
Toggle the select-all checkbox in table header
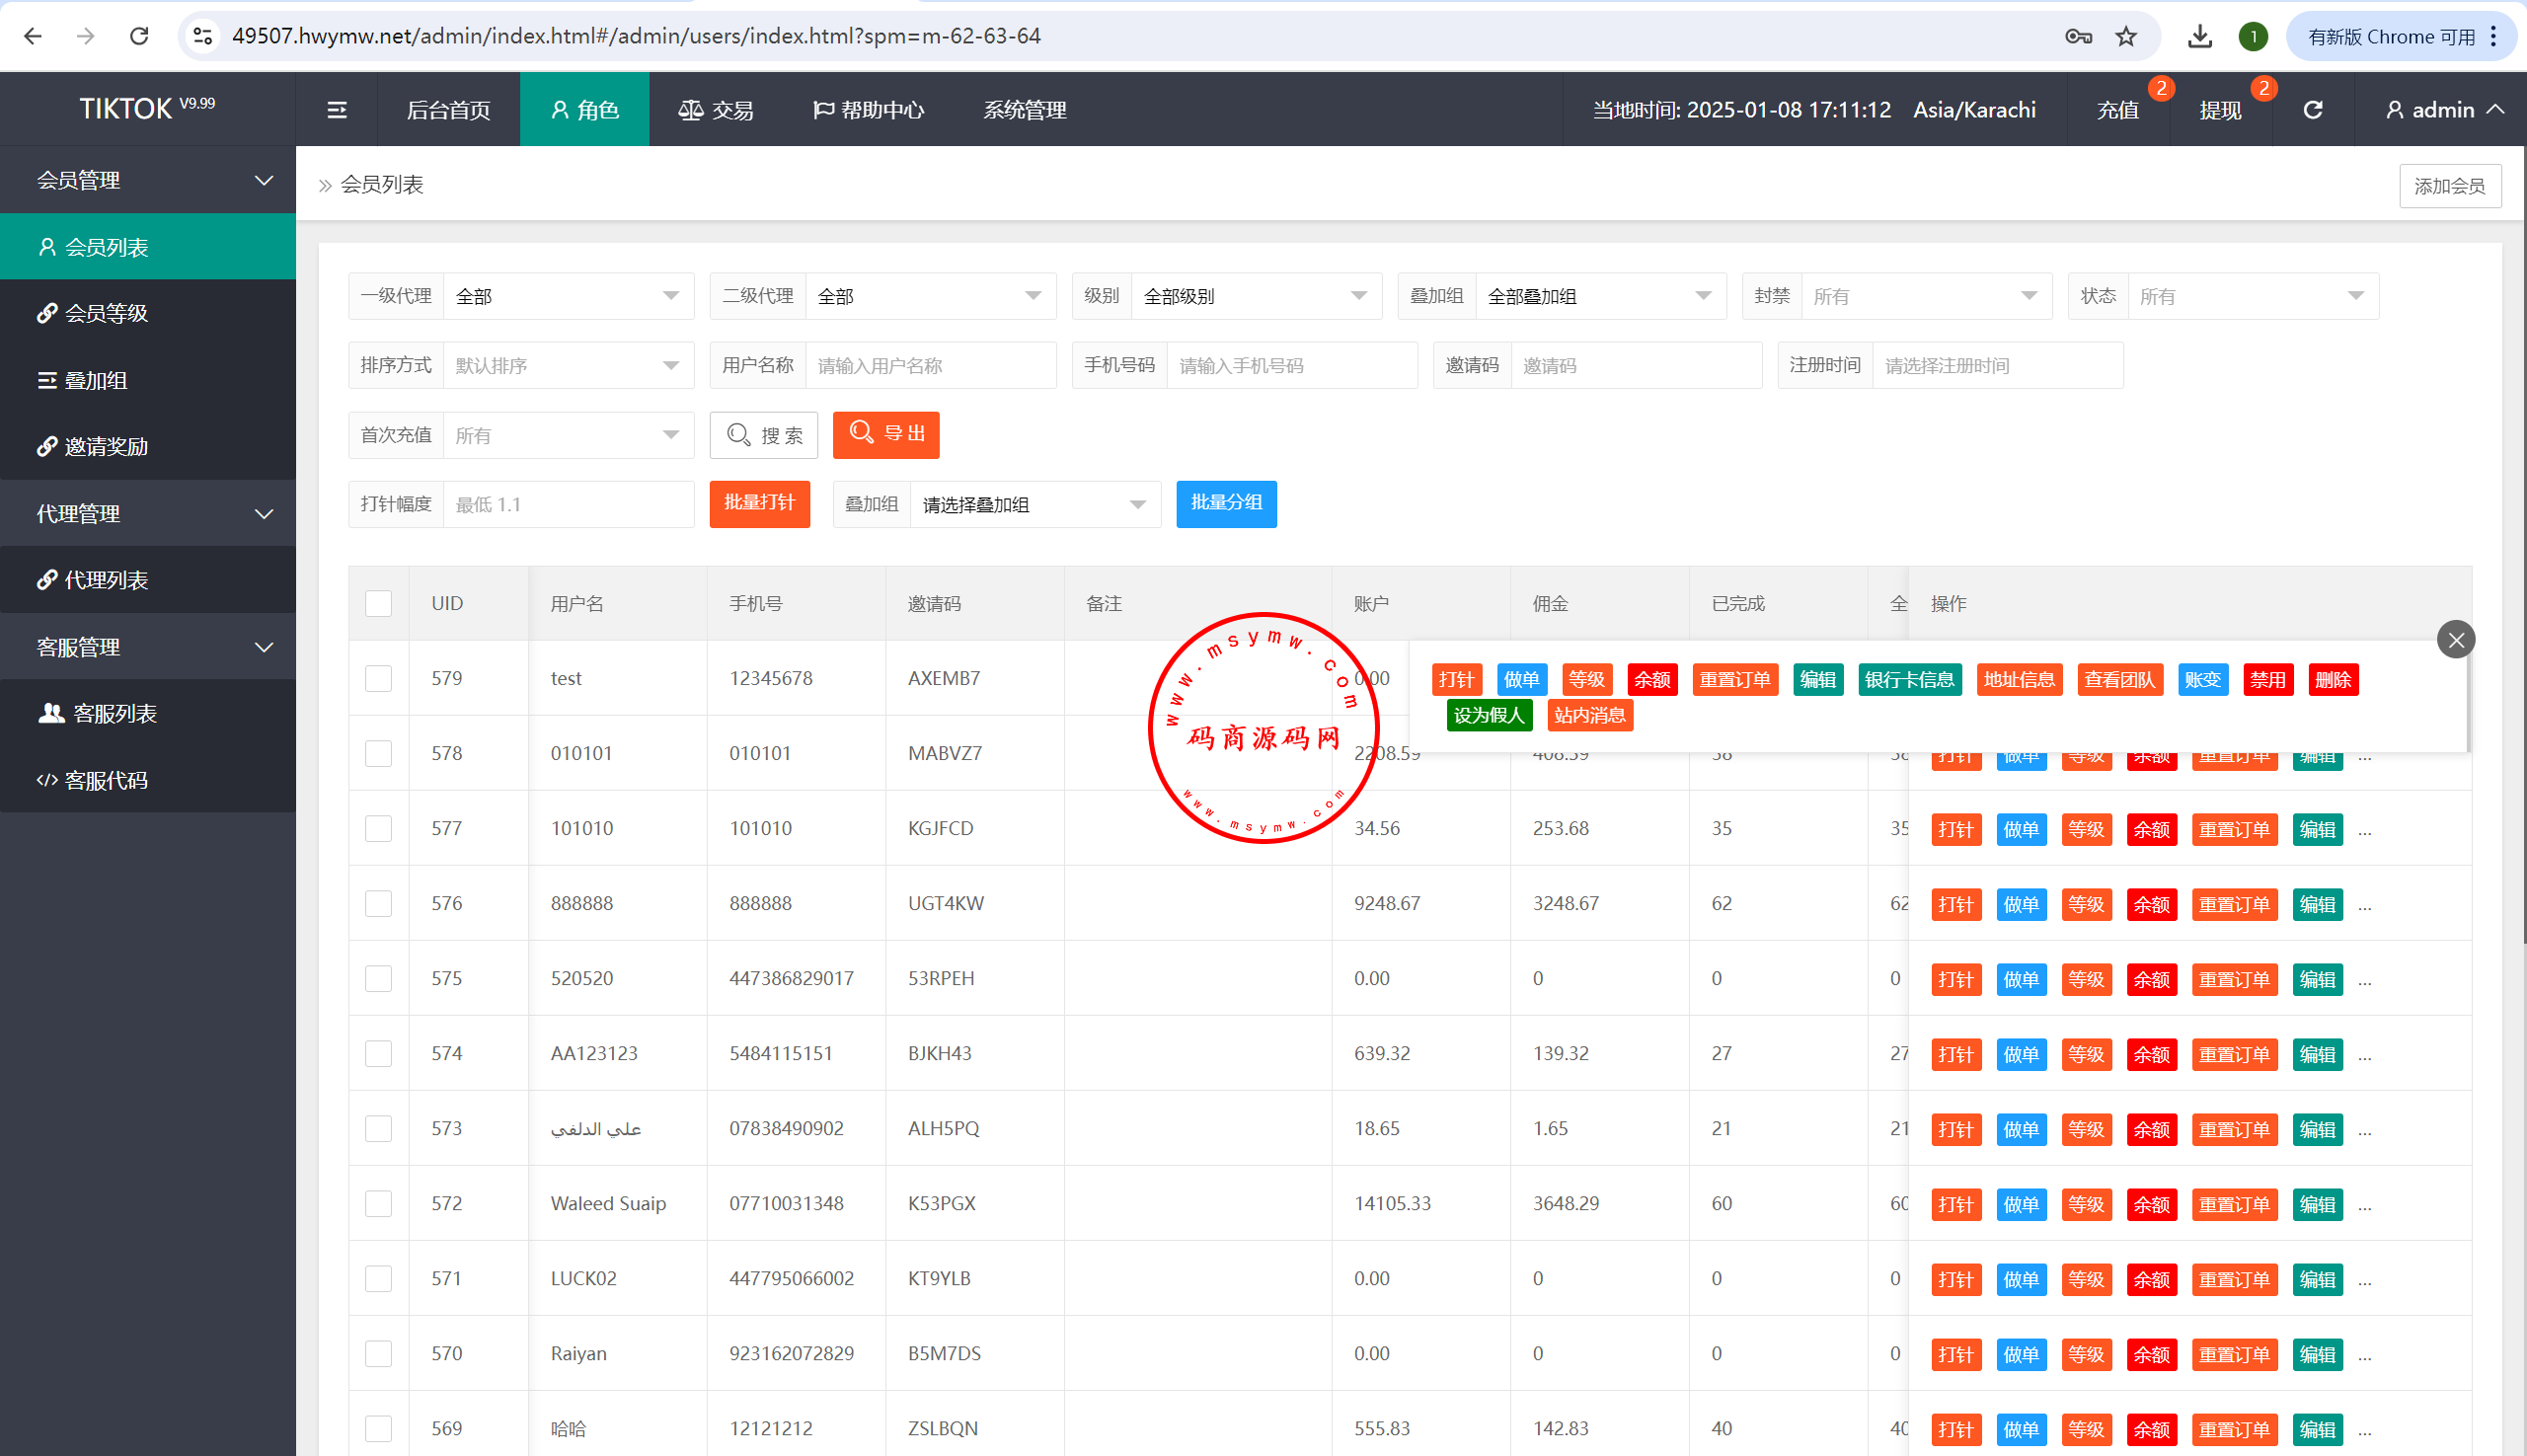378,604
